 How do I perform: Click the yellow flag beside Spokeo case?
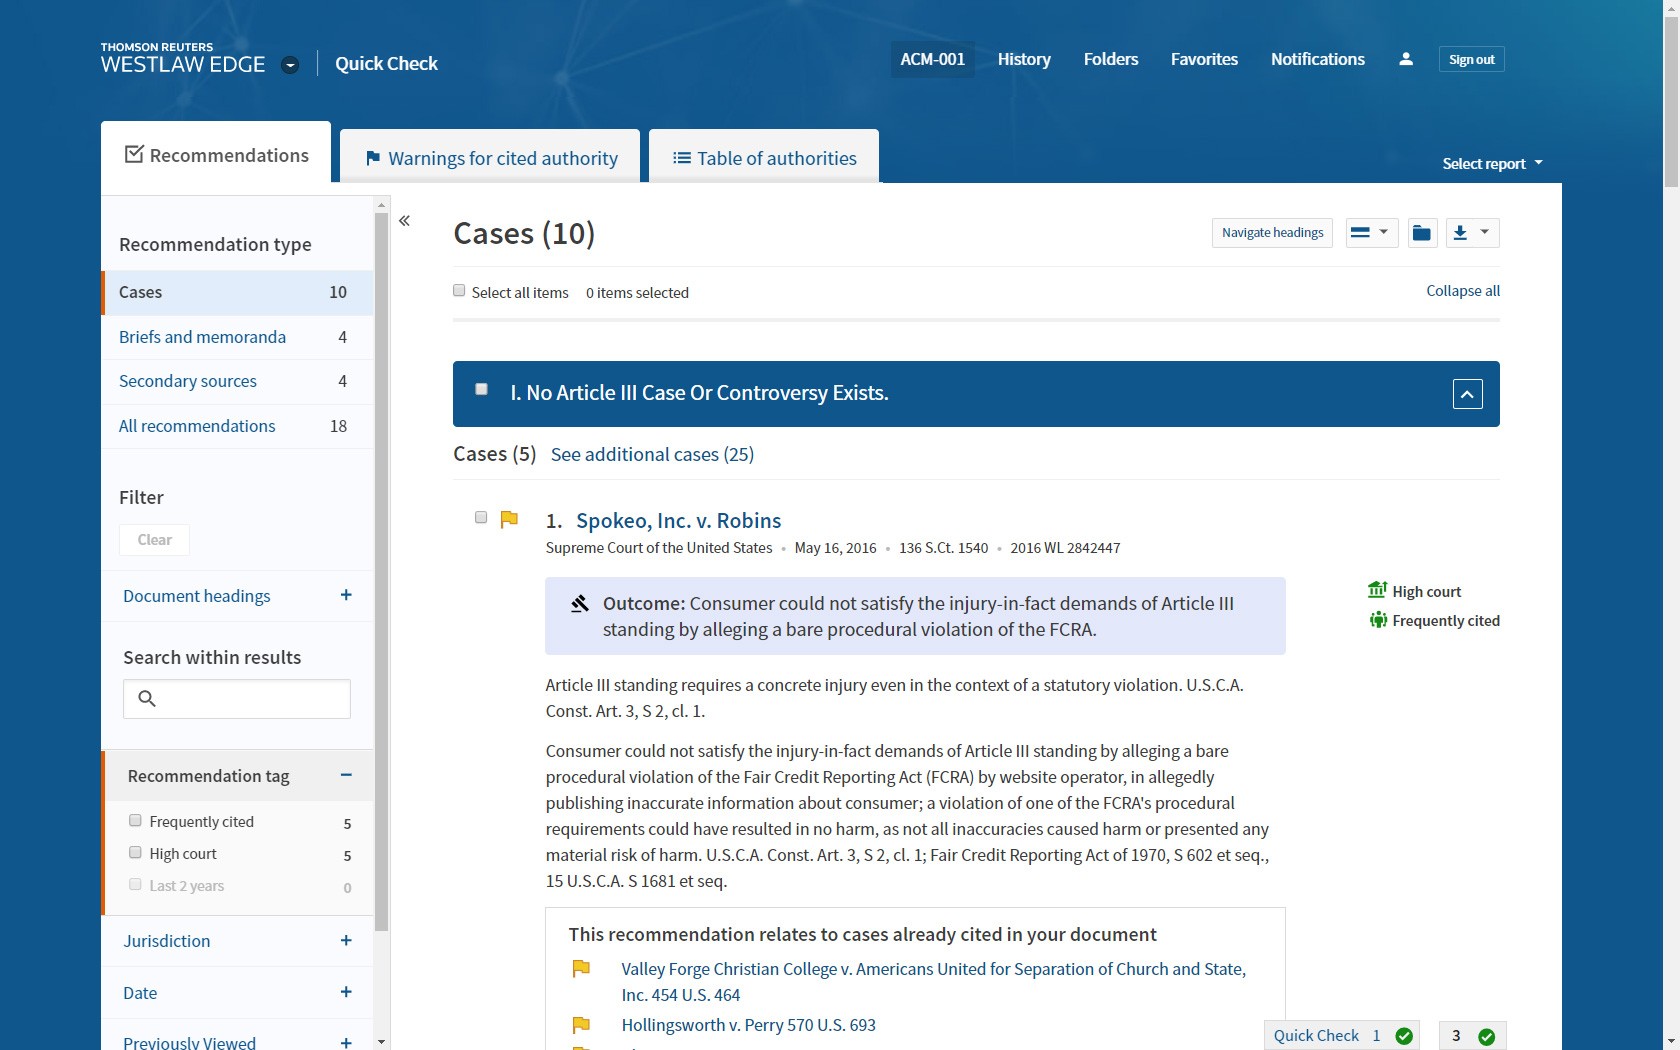point(509,519)
